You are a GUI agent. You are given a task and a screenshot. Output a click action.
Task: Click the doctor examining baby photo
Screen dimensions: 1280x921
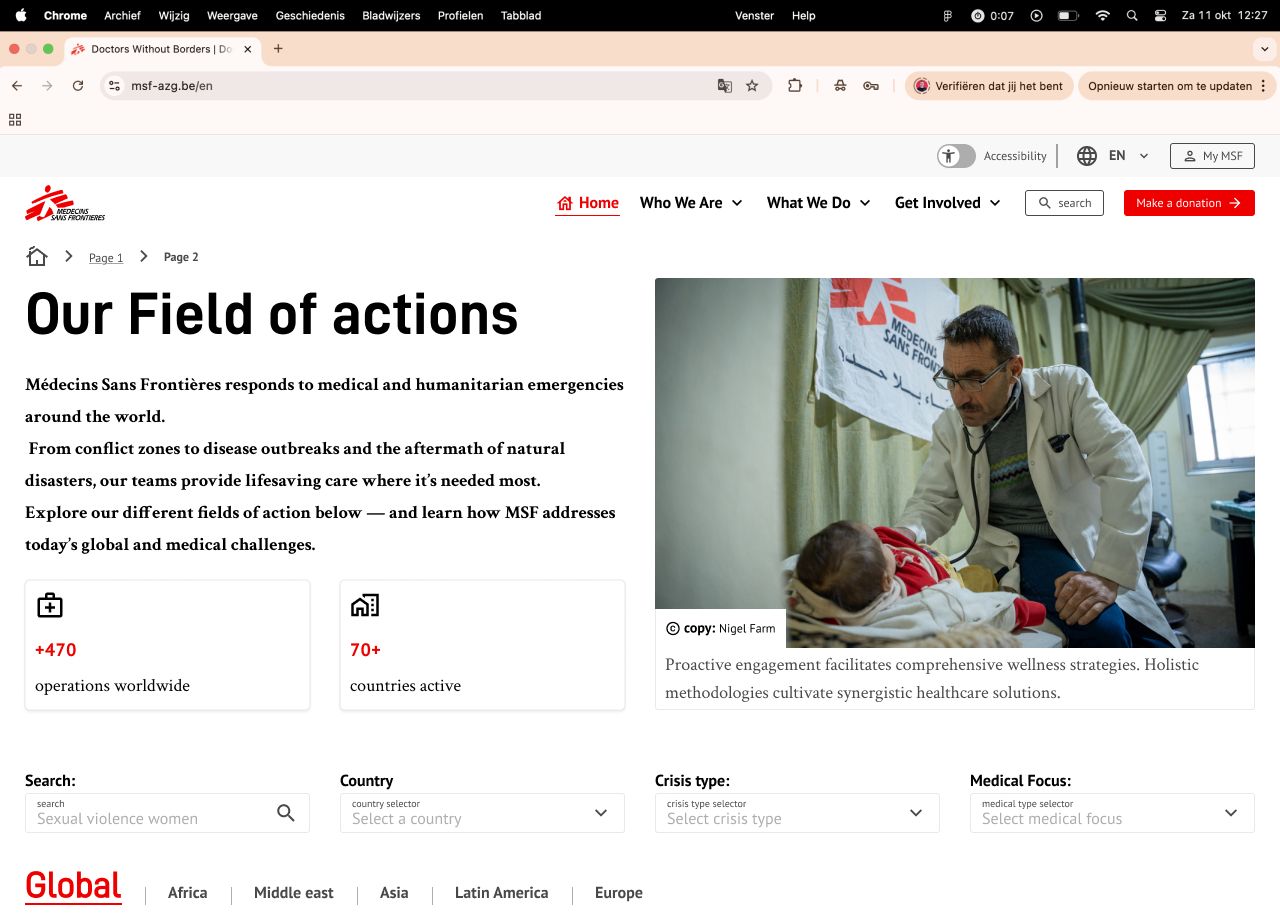click(x=955, y=463)
